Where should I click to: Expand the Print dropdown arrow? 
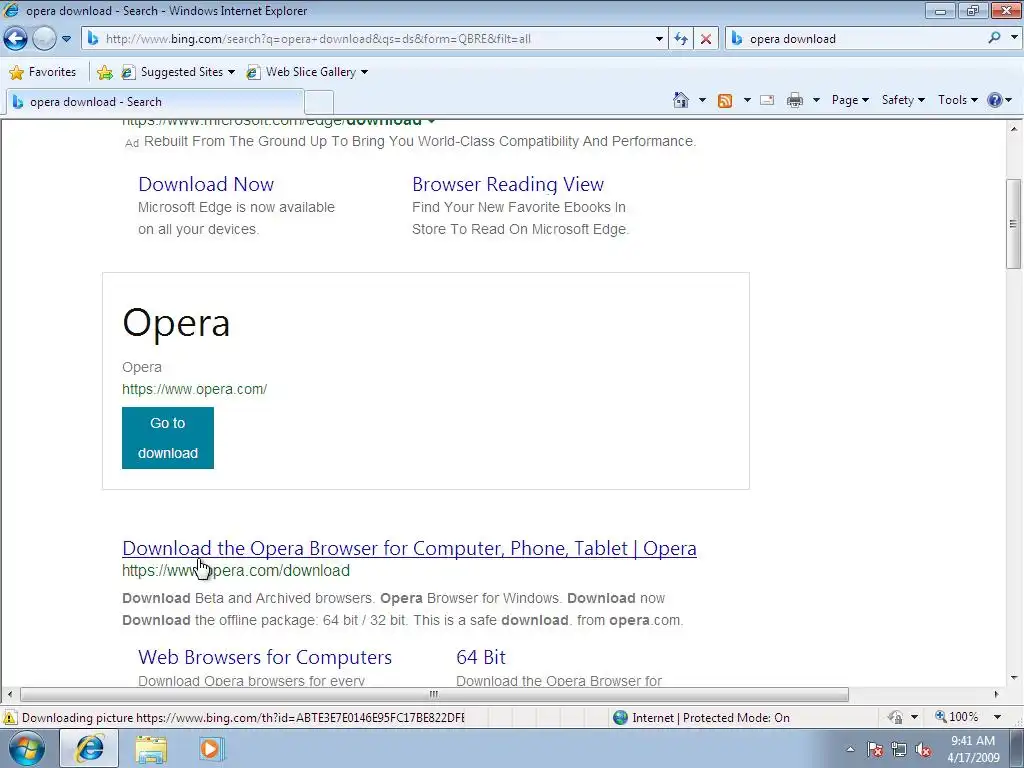(x=816, y=100)
